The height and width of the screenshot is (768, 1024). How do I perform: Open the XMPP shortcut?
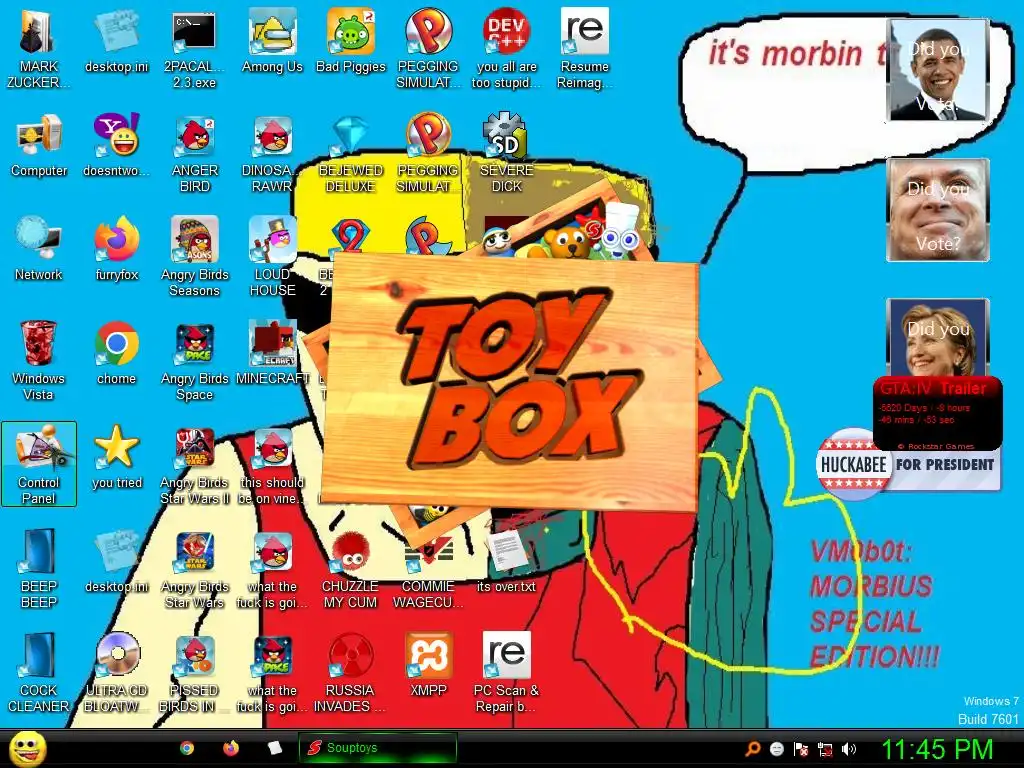point(428,665)
